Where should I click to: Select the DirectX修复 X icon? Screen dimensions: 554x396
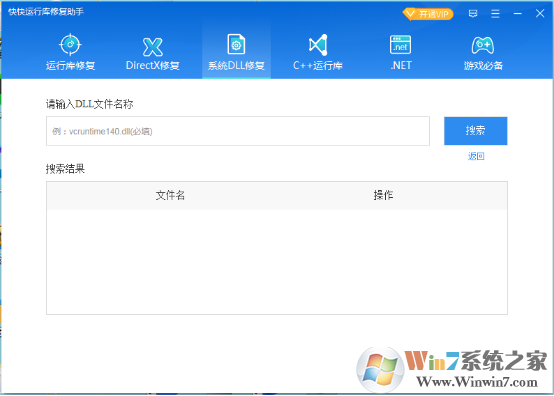(x=153, y=47)
